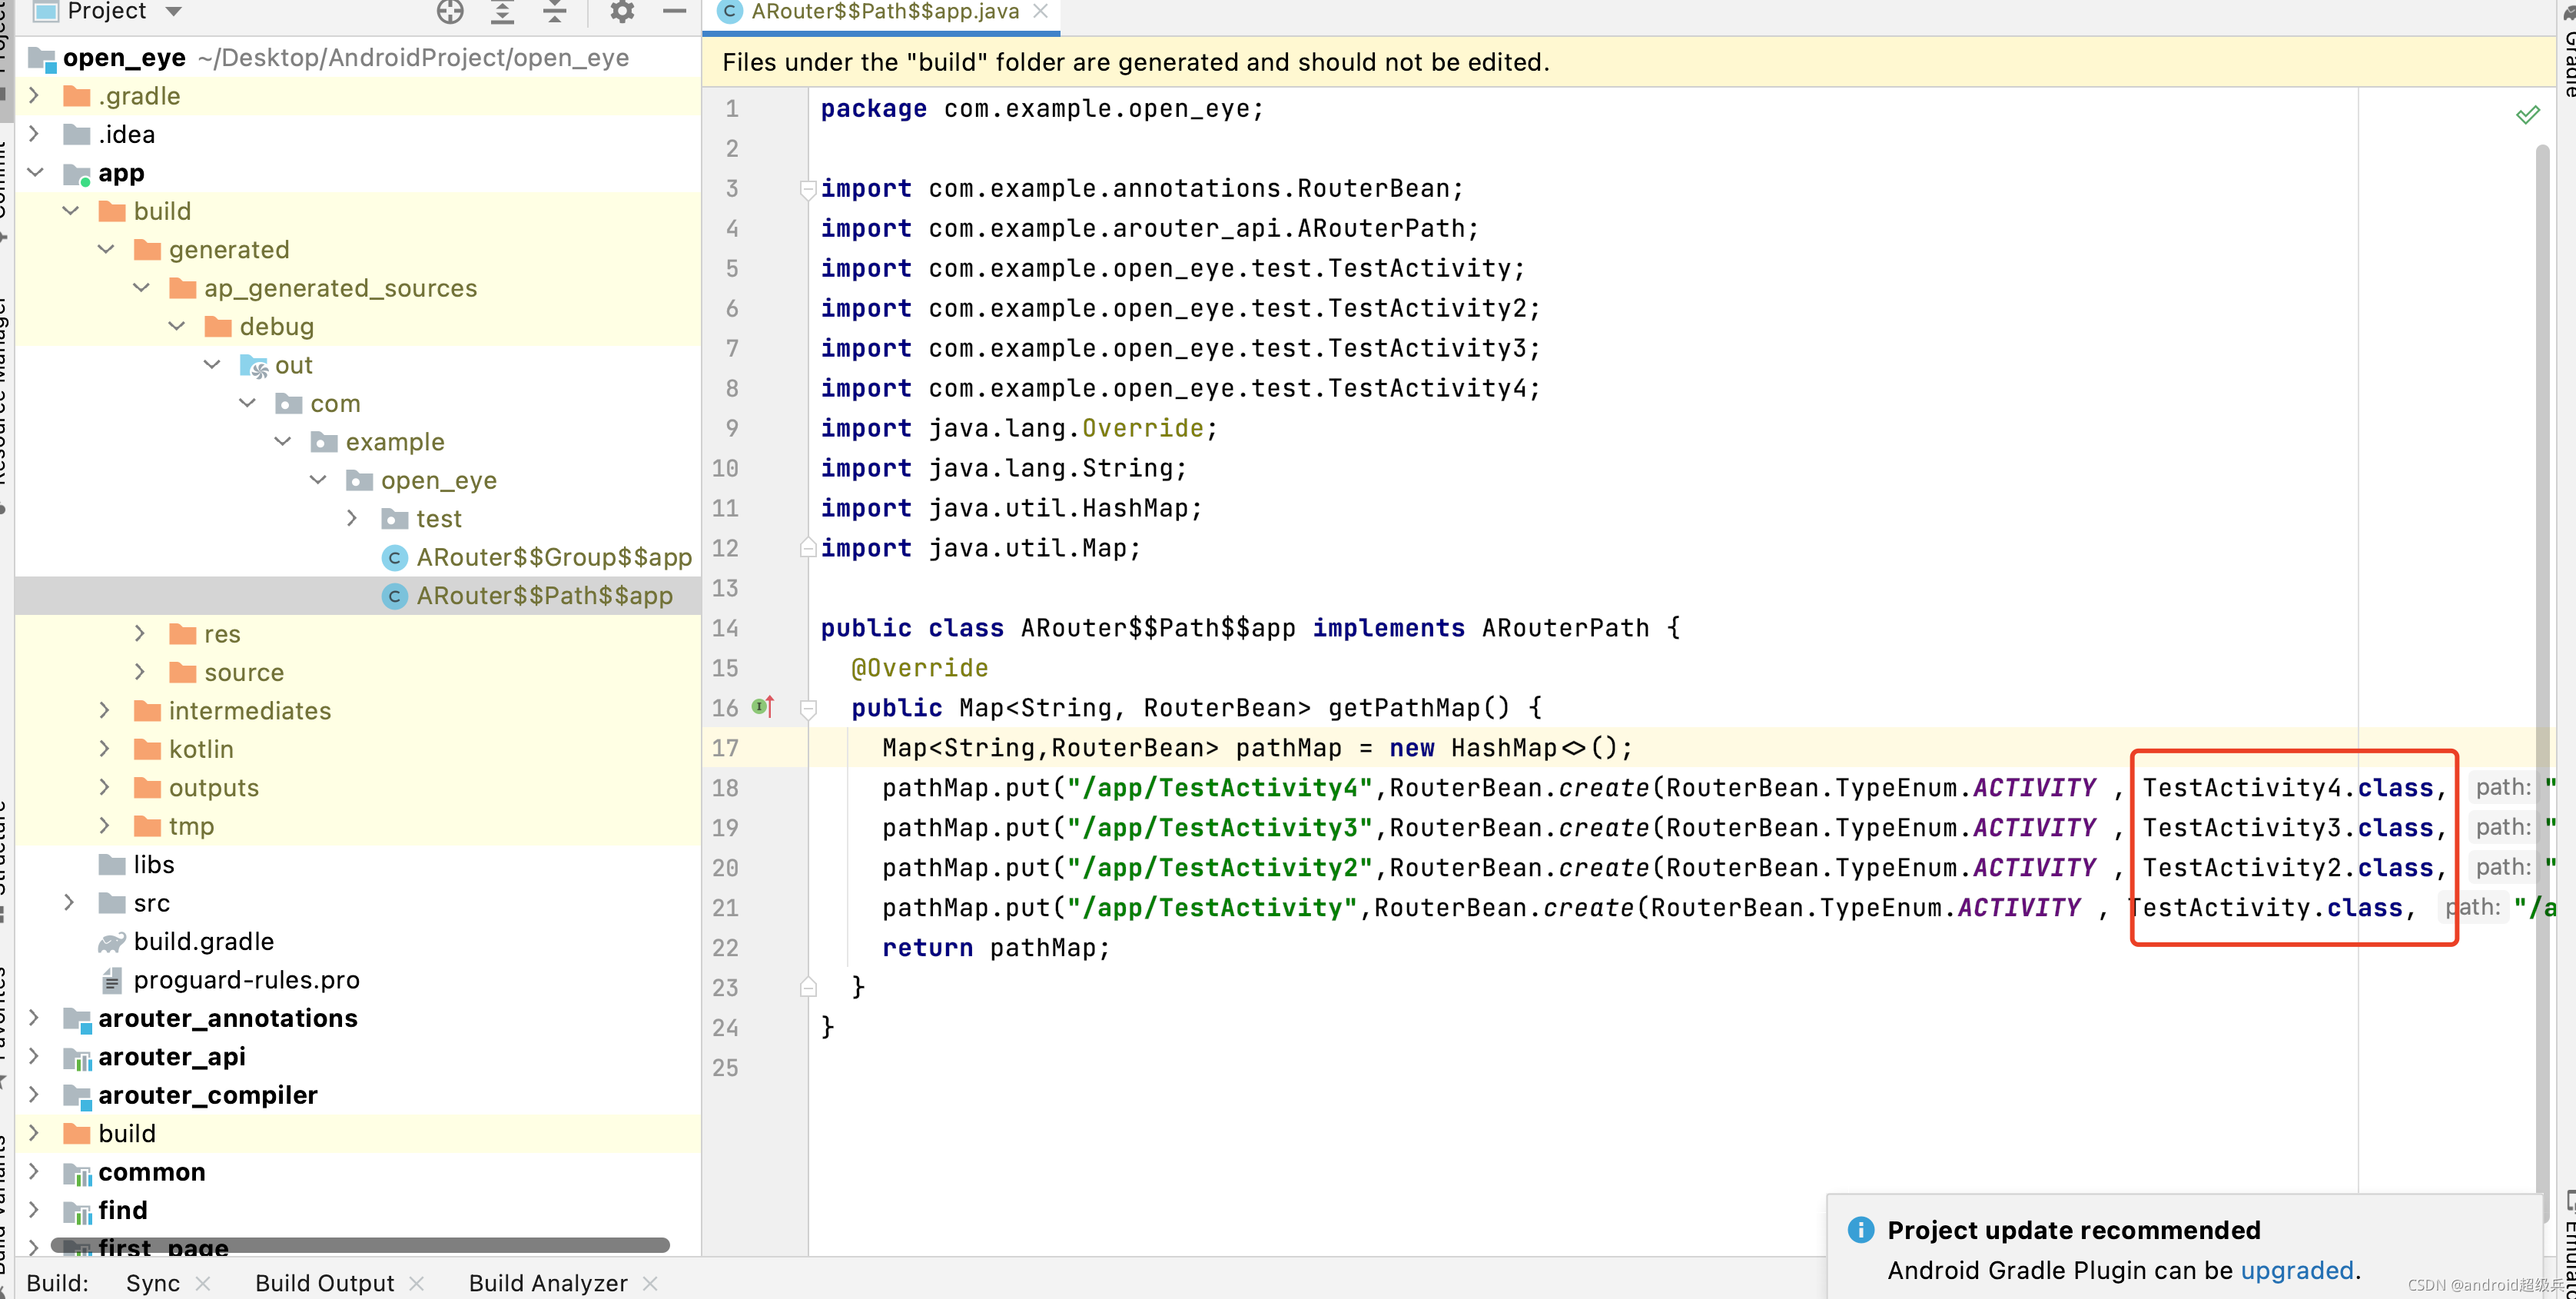The width and height of the screenshot is (2576, 1299).
Task: Click "return pathMap;" on line 22
Action: 996,948
